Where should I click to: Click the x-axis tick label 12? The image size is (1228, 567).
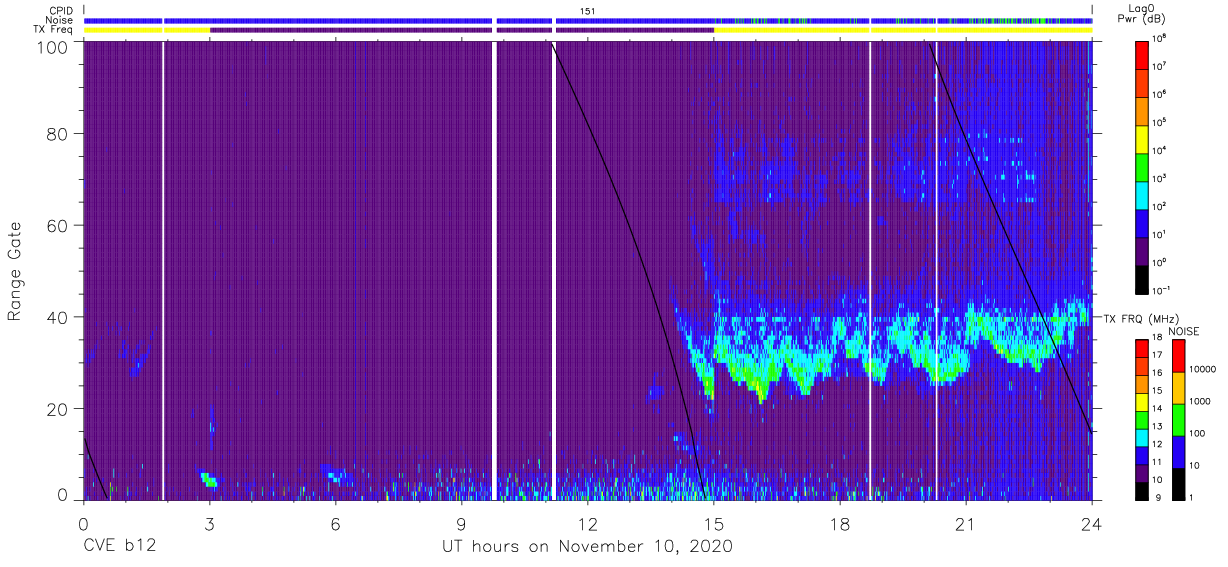point(588,523)
